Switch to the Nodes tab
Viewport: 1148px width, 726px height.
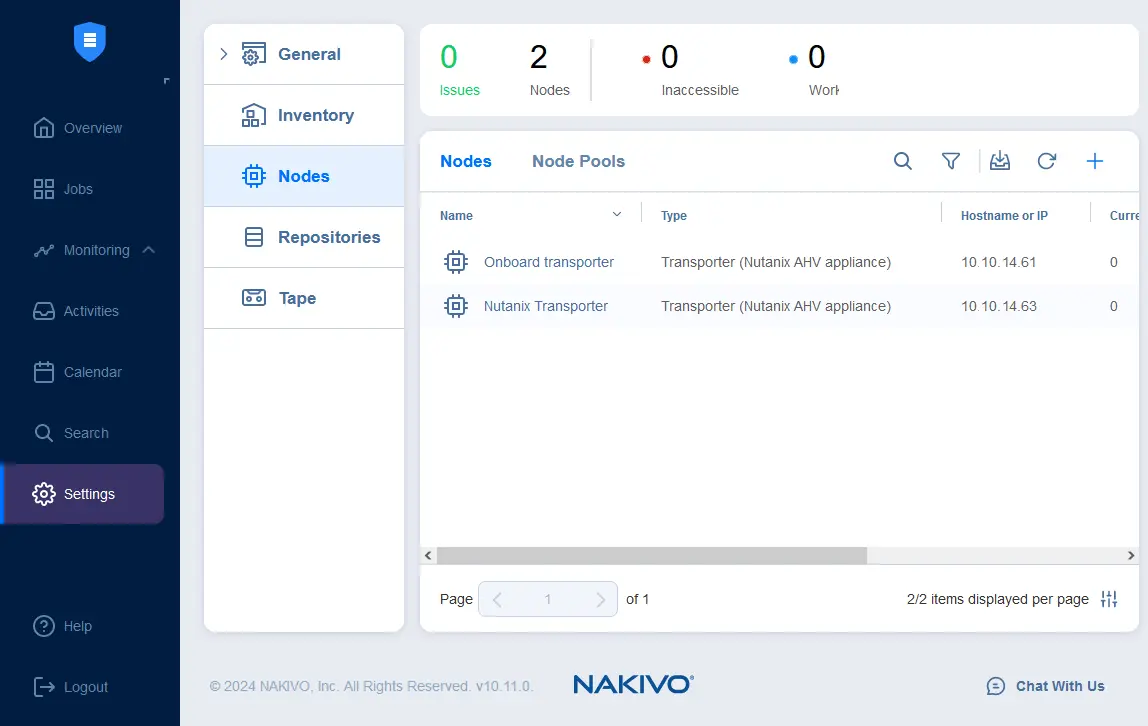coord(466,162)
